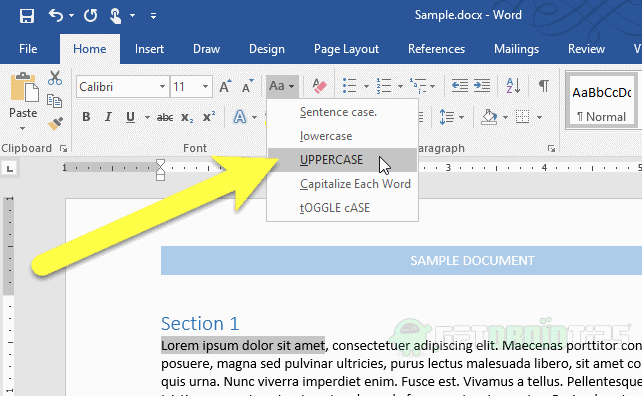Image resolution: width=642 pixels, height=396 pixels.
Task: Open bullet library dropdown arrow
Action: pos(366,86)
